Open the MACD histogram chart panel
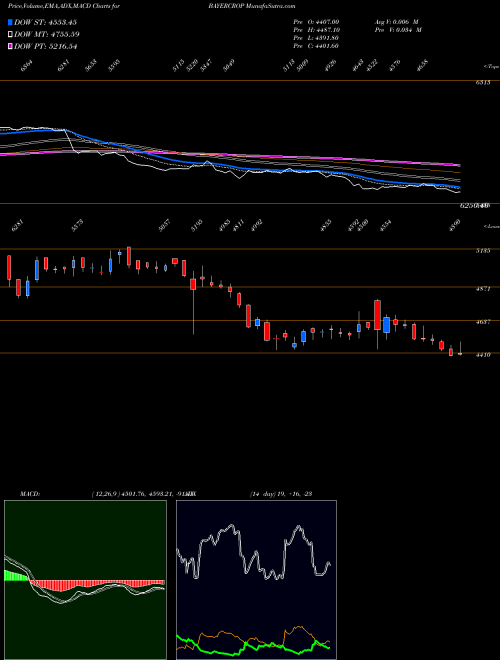500x660 pixels. tap(85, 580)
